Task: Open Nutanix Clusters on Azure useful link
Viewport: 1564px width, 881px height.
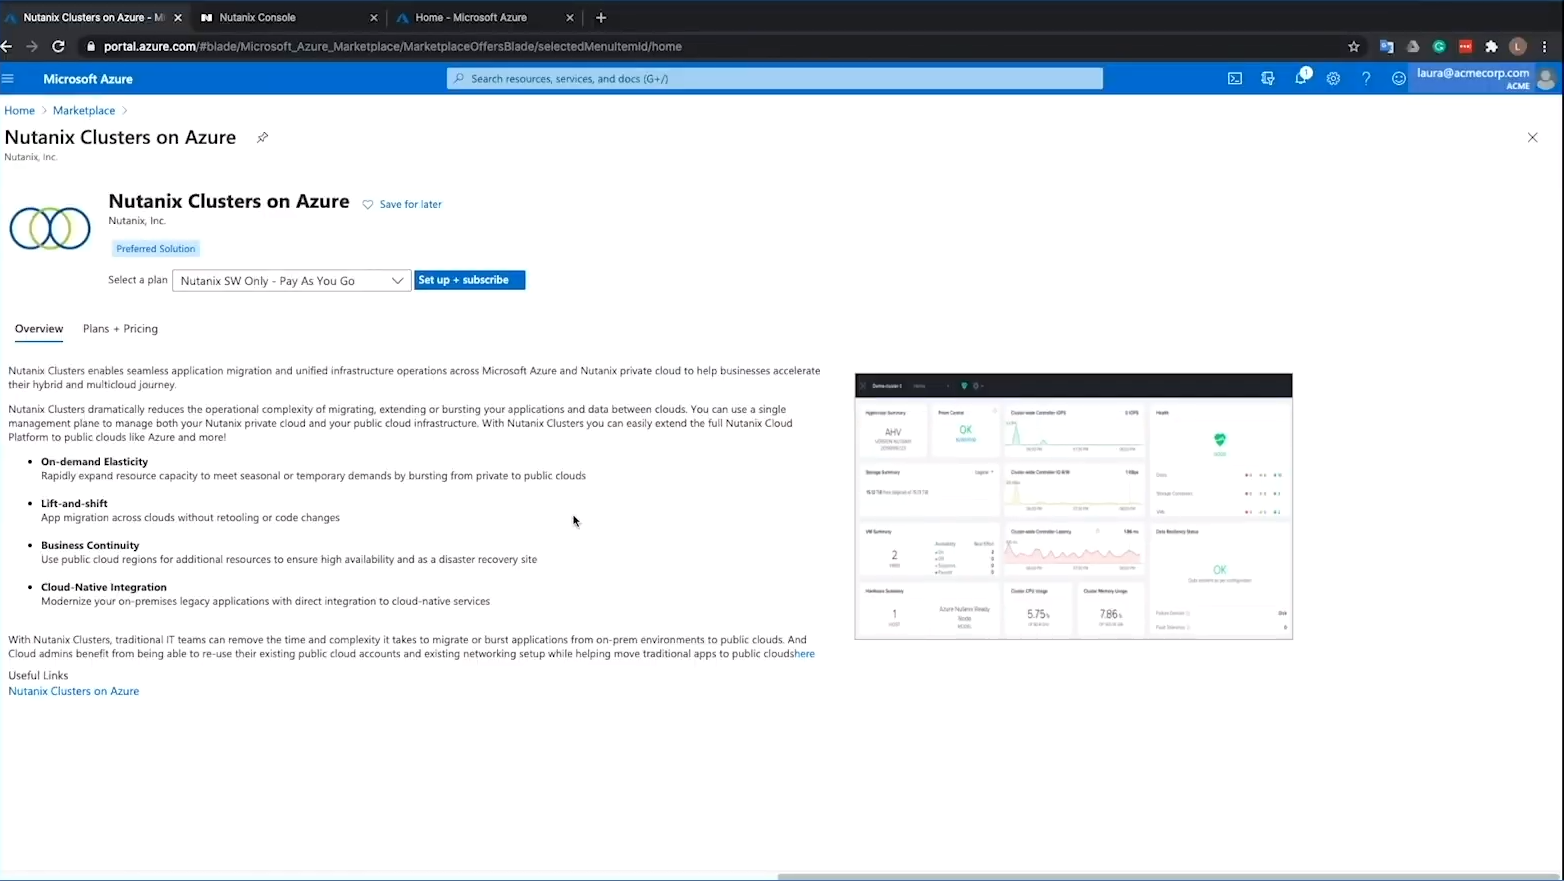Action: 74,691
